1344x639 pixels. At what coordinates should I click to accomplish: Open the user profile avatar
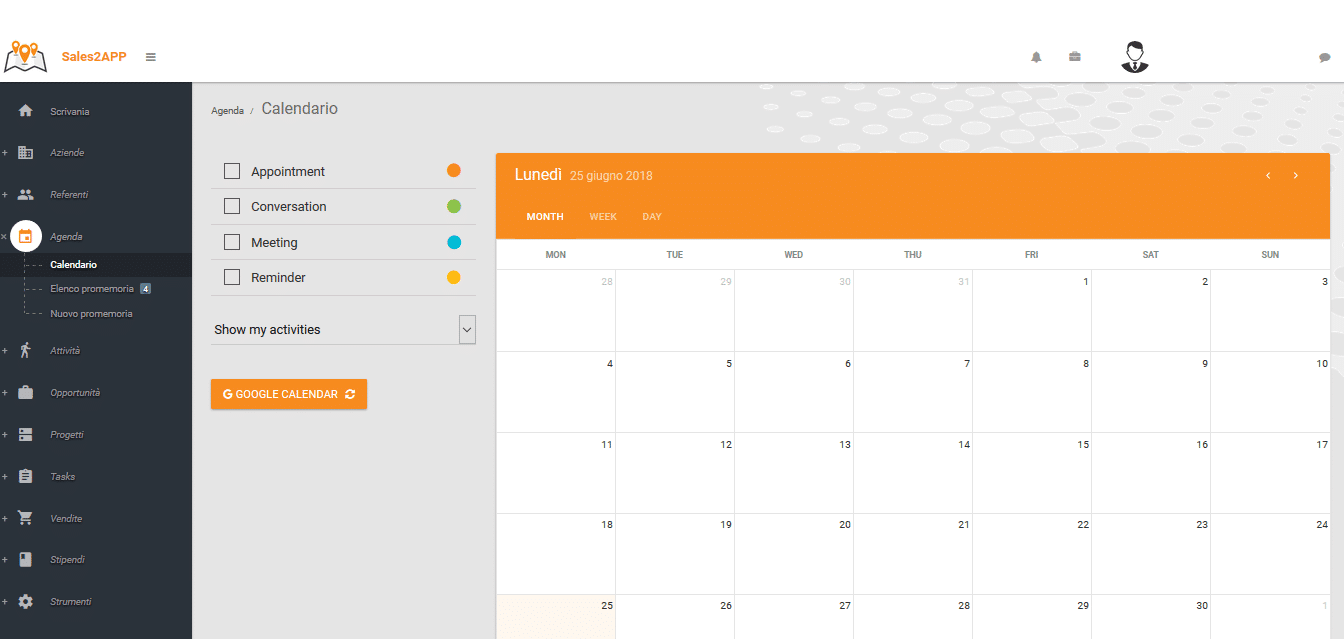(1134, 57)
